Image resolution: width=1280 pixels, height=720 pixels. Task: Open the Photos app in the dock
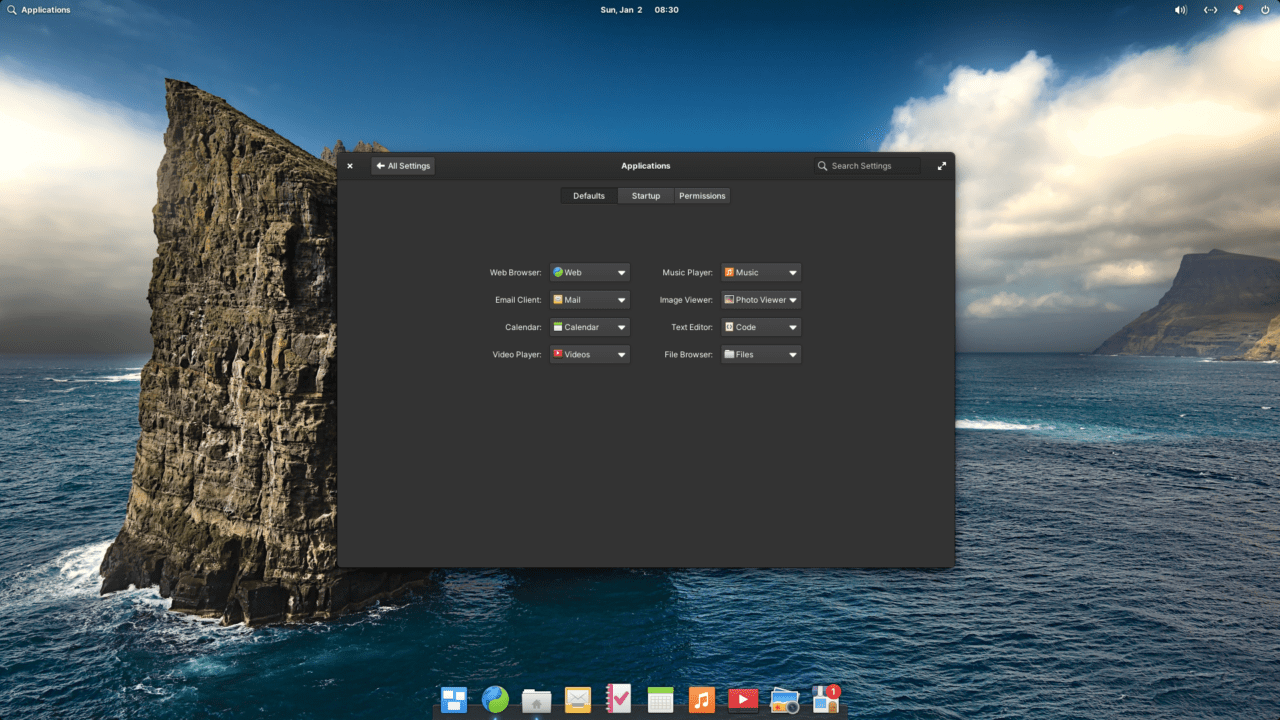pyautogui.click(x=784, y=699)
